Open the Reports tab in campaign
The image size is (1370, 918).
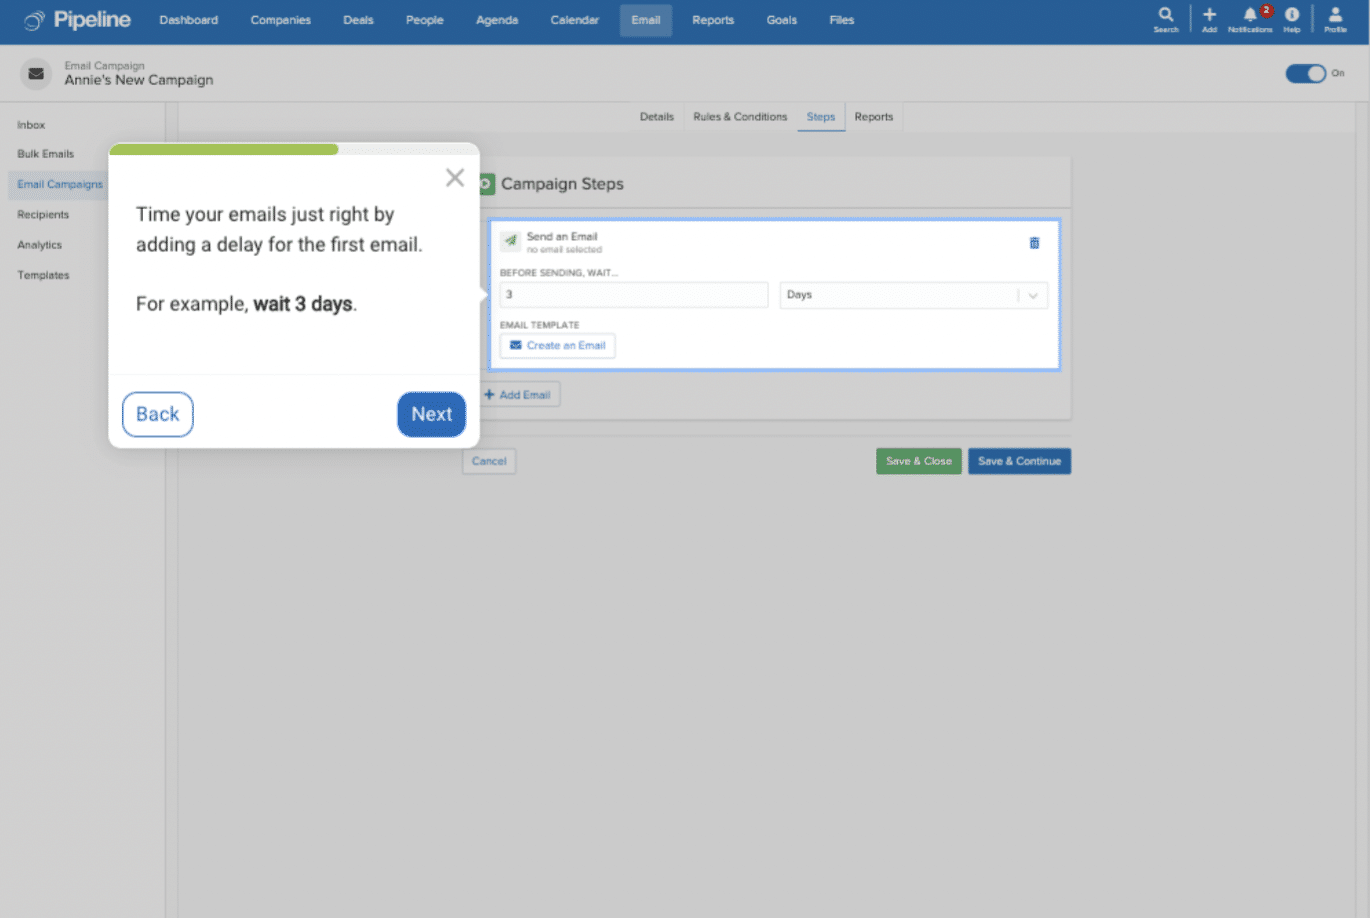coord(873,117)
